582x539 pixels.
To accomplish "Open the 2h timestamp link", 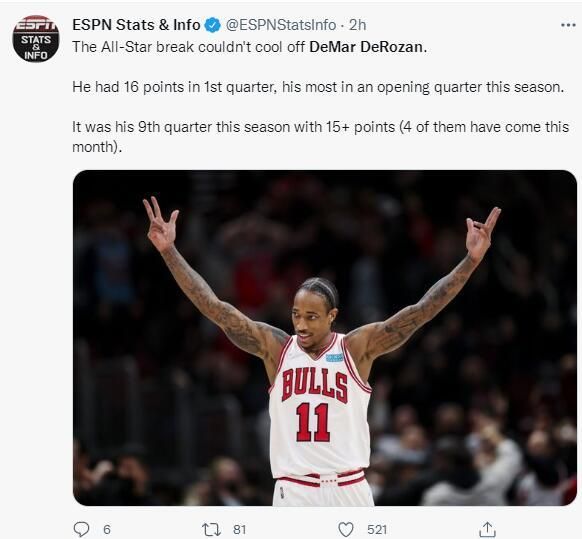I will [x=357, y=25].
